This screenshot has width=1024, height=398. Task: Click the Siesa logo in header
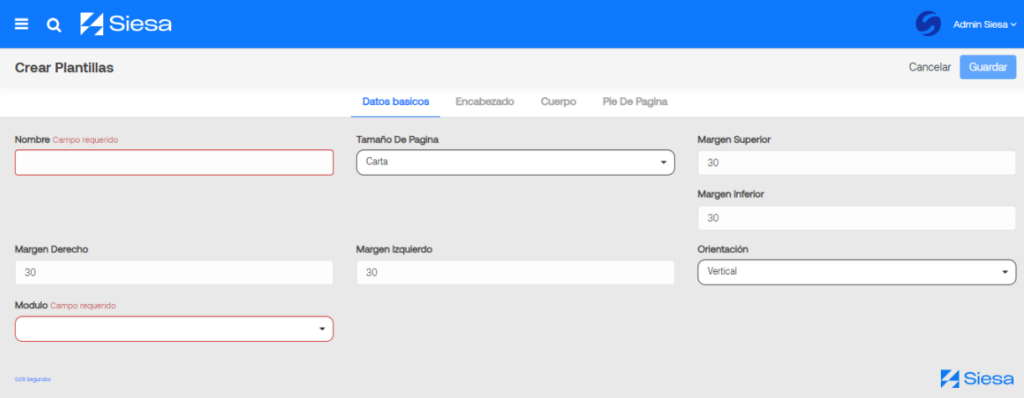[x=126, y=24]
